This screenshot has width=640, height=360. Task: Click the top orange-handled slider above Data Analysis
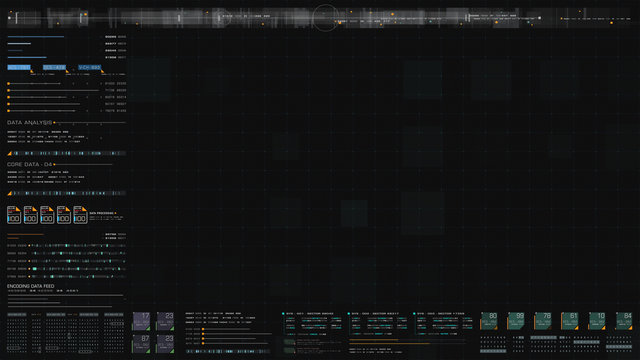tap(34, 84)
